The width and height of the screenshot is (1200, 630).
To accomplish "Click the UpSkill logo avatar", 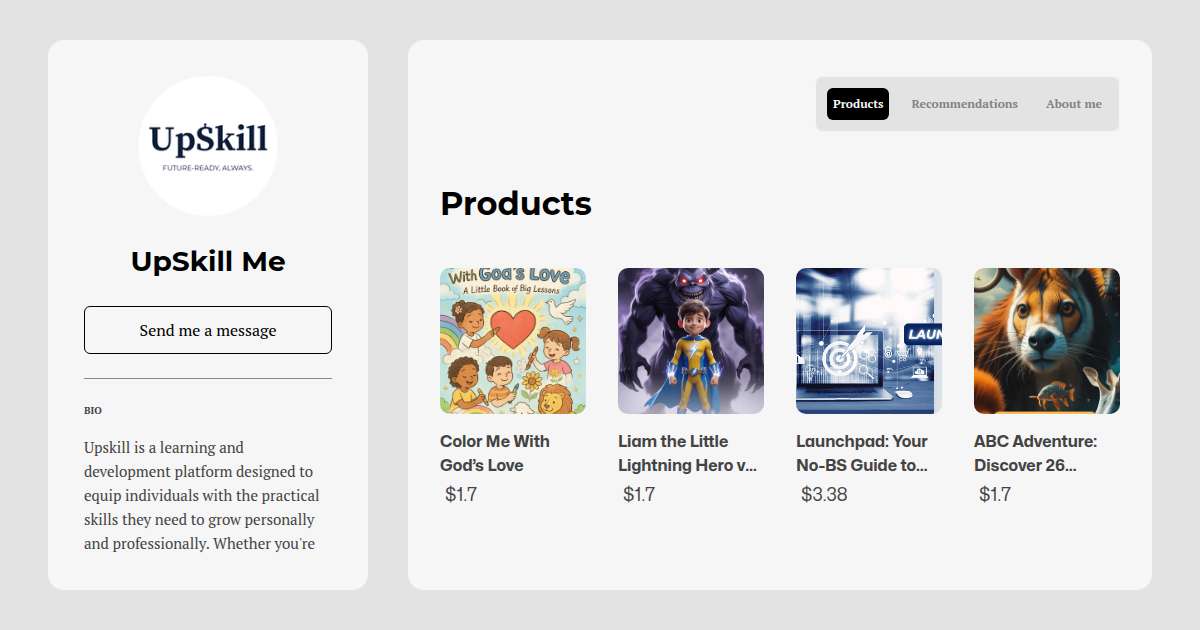I will tap(208, 146).
